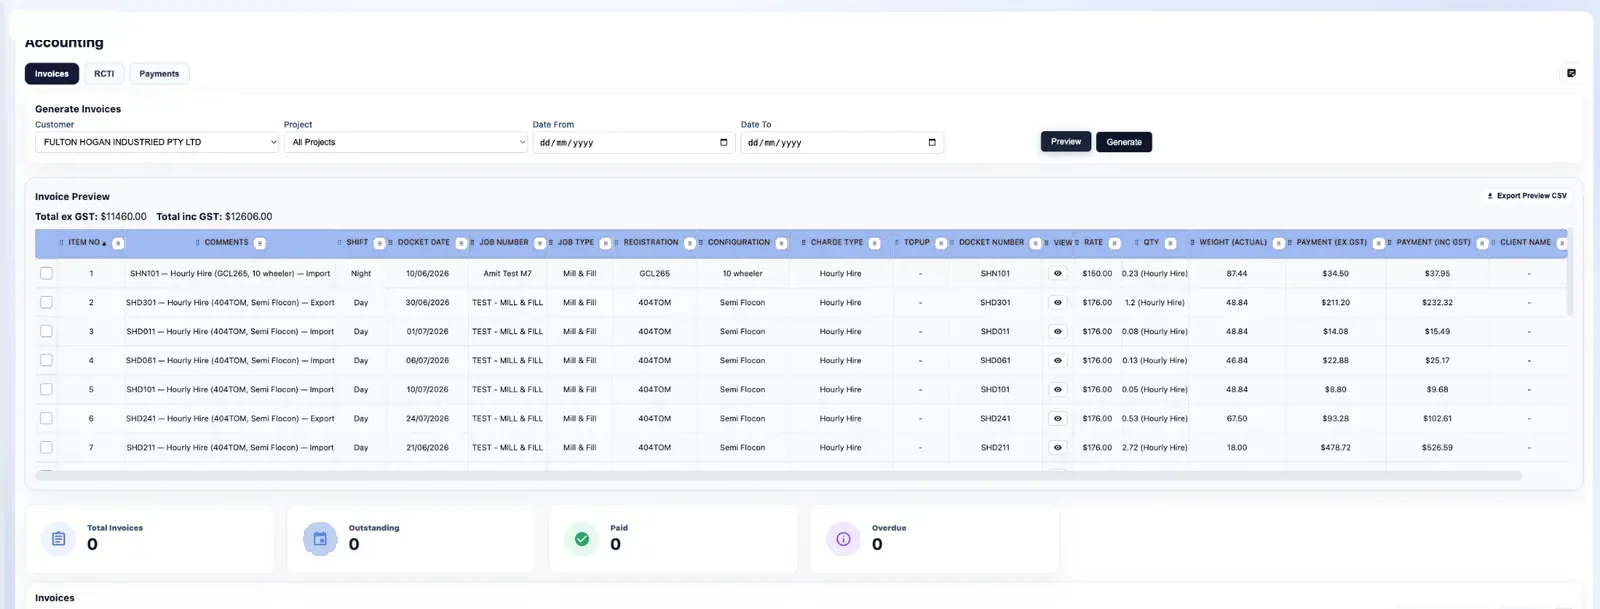
Task: Open the Qty column menu icon
Action: coord(1170,243)
